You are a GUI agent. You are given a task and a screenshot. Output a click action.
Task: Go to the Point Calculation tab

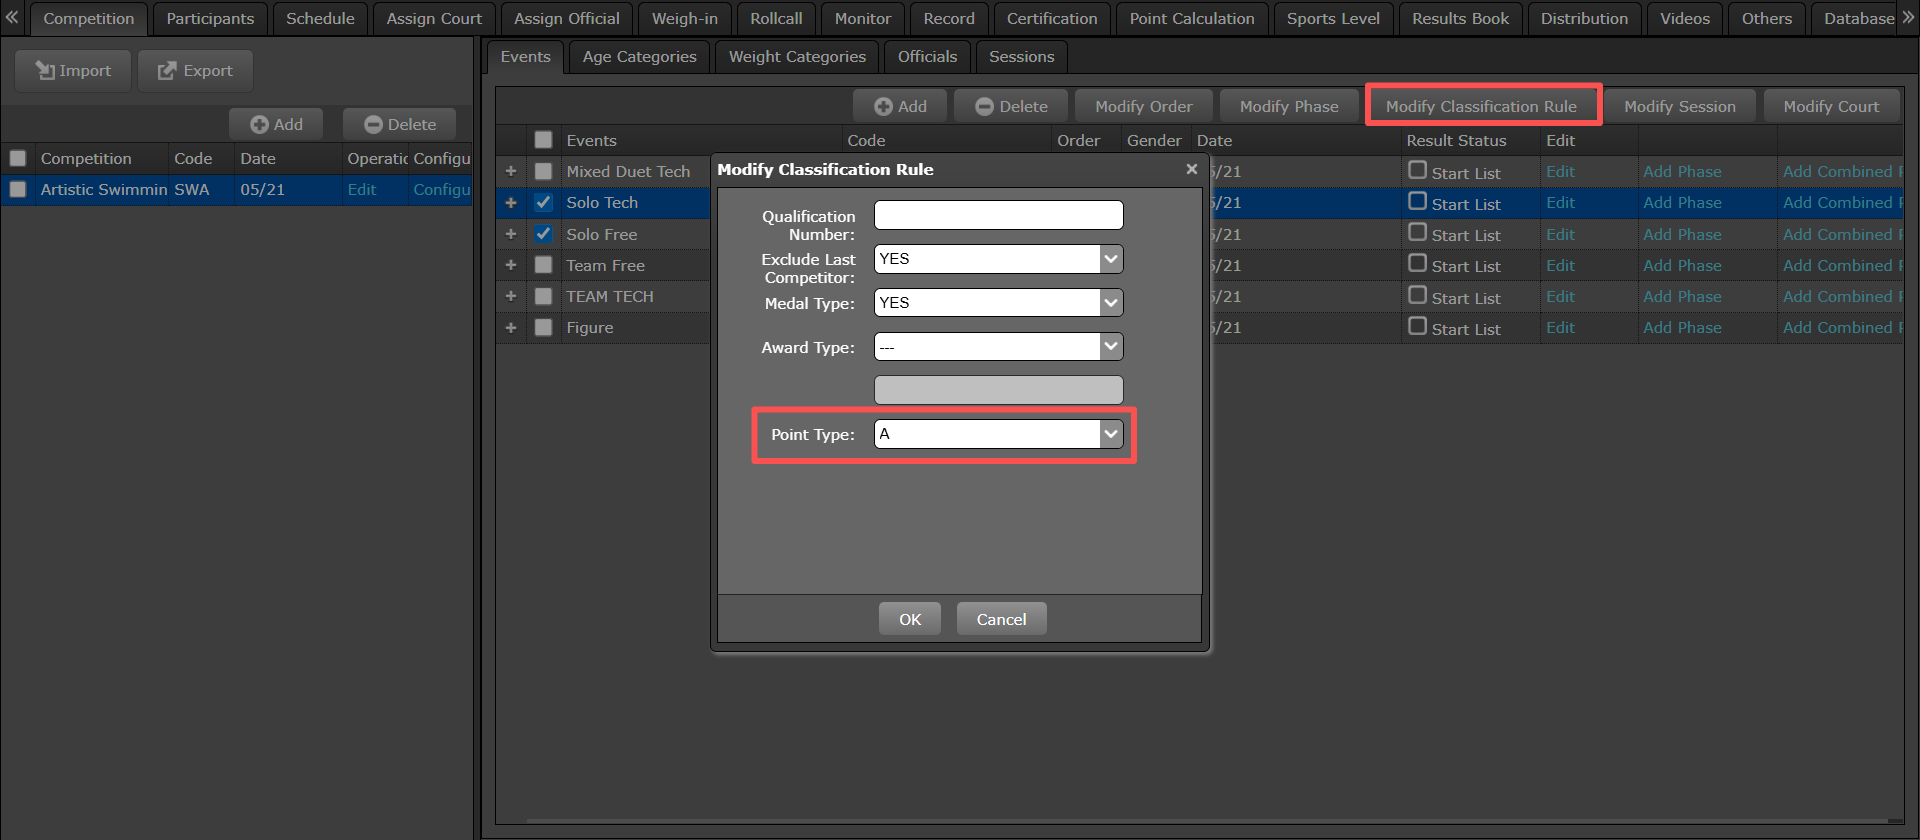1192,19
